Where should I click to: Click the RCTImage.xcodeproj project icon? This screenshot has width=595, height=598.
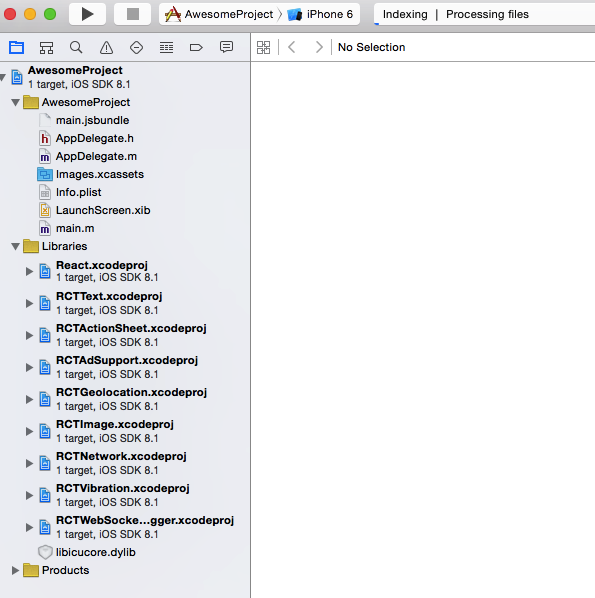click(45, 431)
